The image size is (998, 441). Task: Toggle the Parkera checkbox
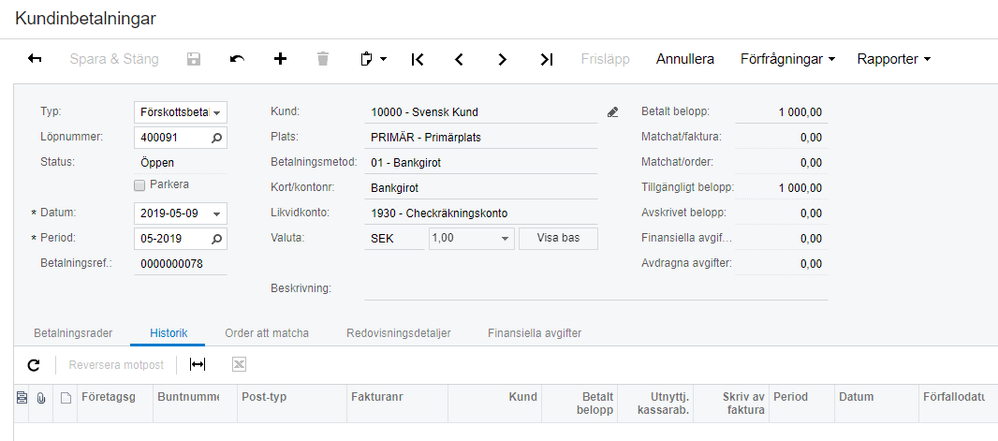coord(140,184)
